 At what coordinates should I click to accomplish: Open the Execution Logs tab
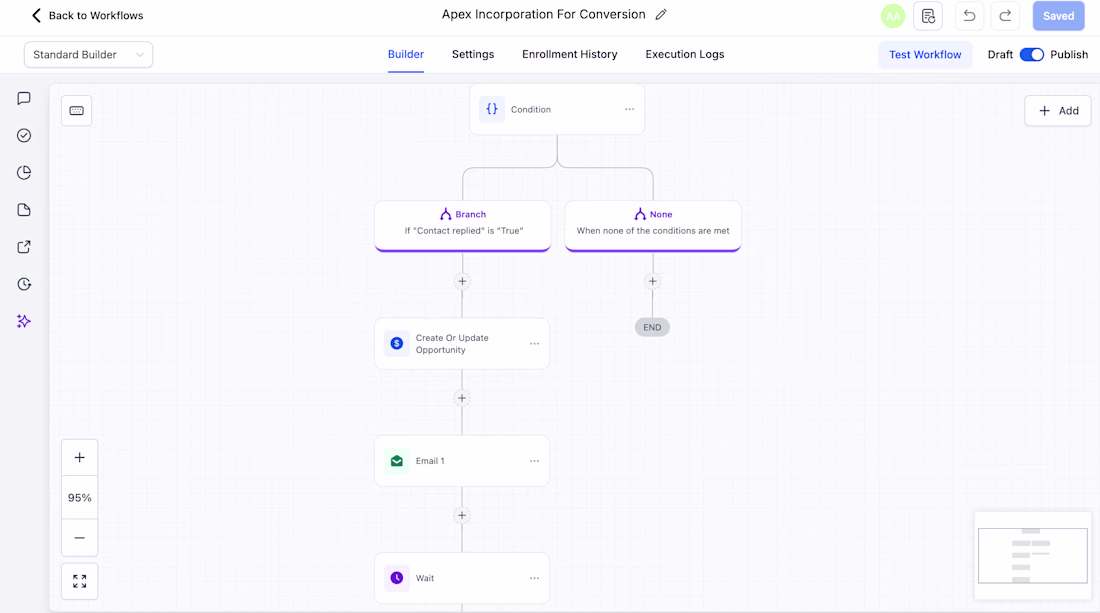tap(685, 55)
